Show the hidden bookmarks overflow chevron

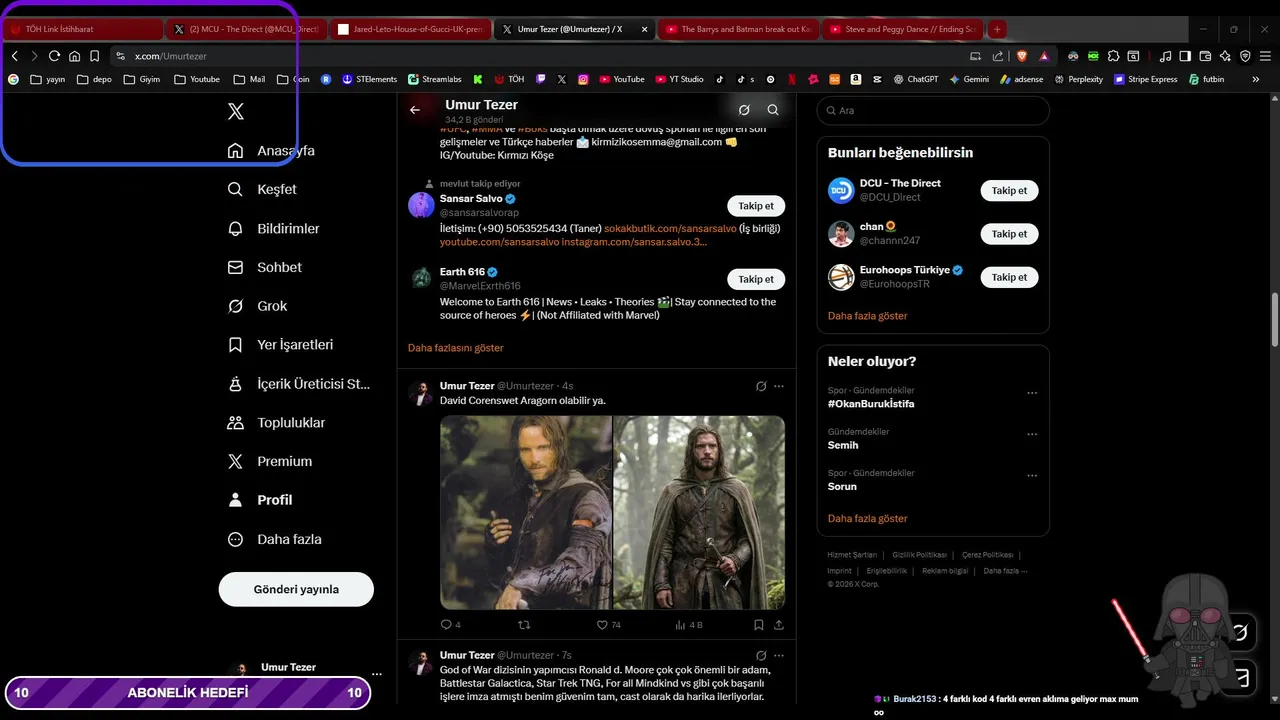point(1256,79)
